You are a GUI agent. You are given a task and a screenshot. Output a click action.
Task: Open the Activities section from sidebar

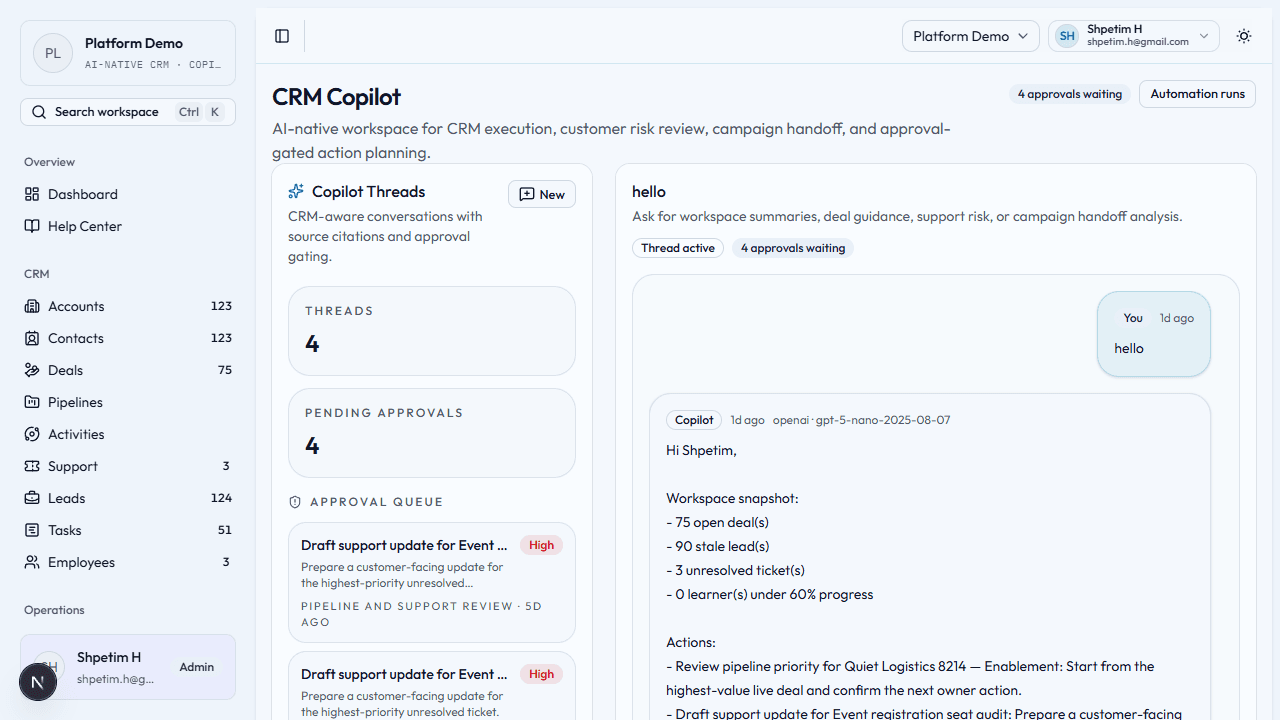[33, 434]
